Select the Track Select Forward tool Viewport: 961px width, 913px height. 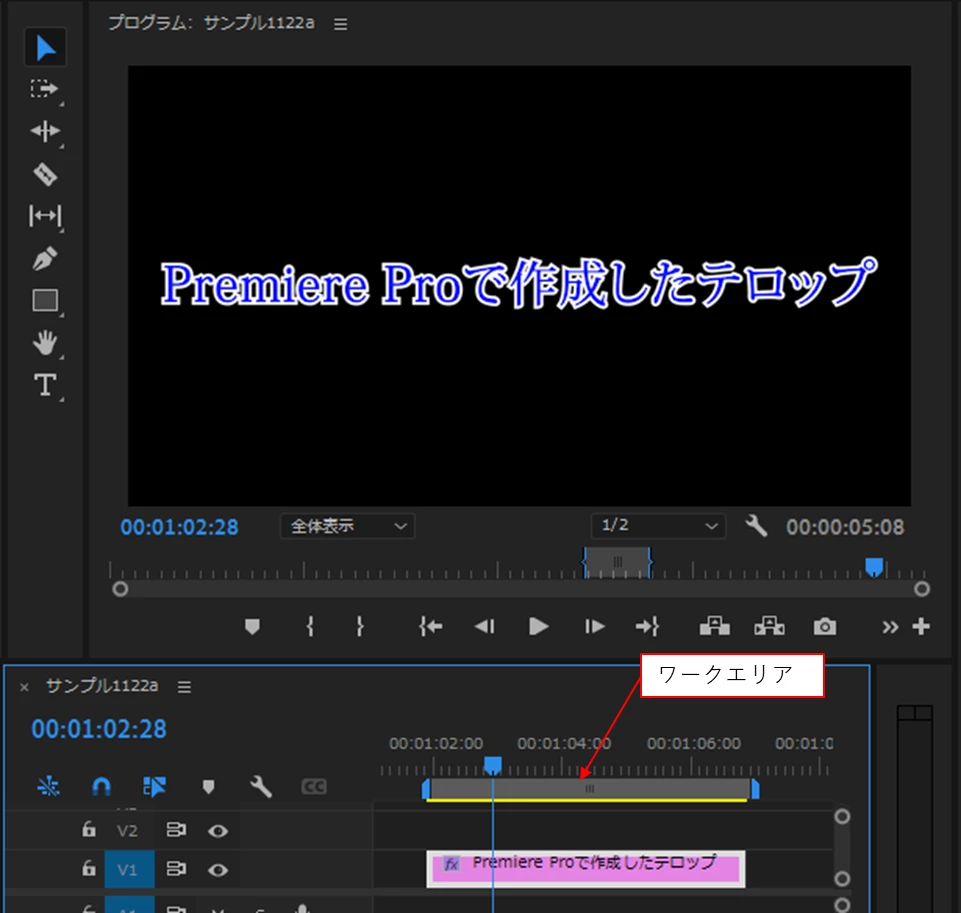(x=45, y=89)
